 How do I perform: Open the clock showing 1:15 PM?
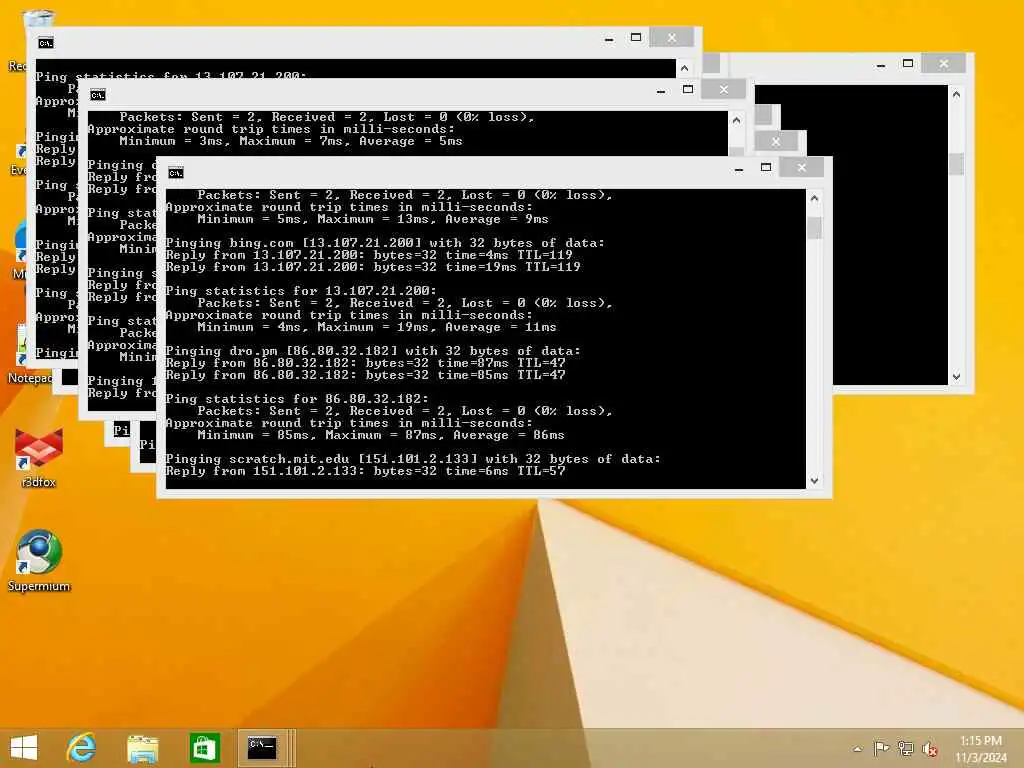pyautogui.click(x=981, y=748)
